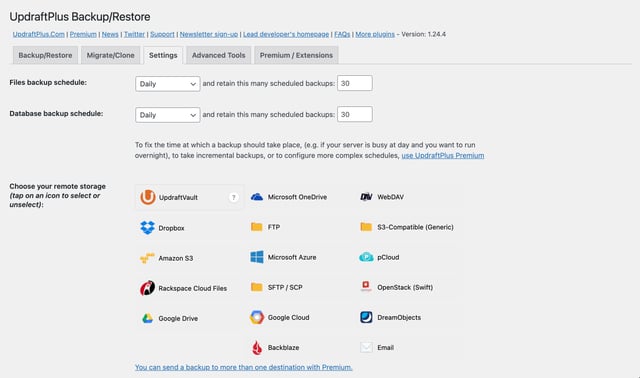
Task: Switch to the Backup/Restore tab
Action: coord(45,55)
